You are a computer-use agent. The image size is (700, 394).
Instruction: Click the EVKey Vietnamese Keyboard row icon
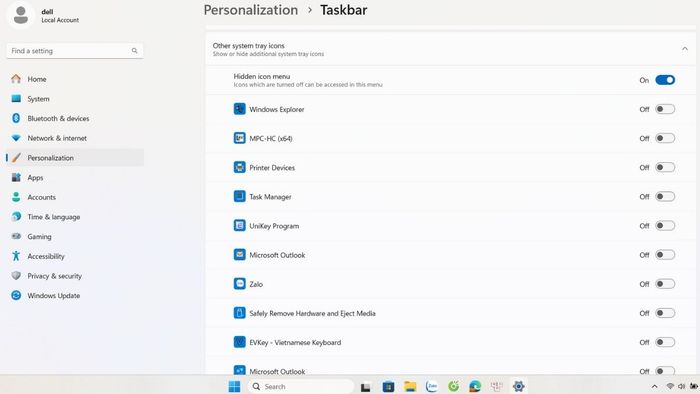point(240,342)
